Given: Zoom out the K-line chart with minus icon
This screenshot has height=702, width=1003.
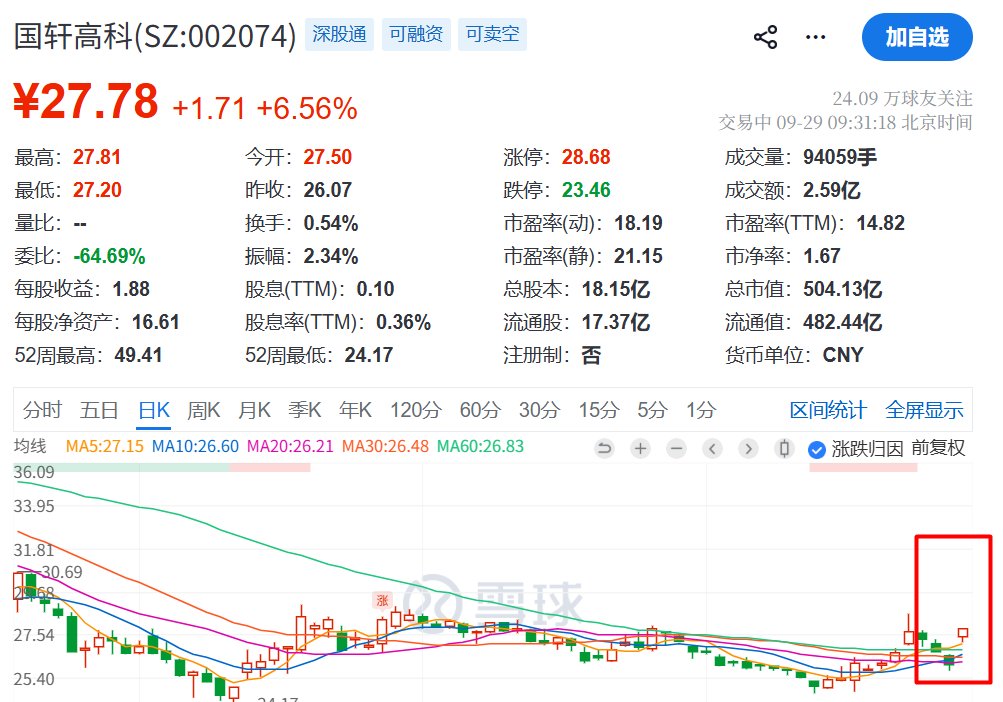Looking at the screenshot, I should (676, 449).
